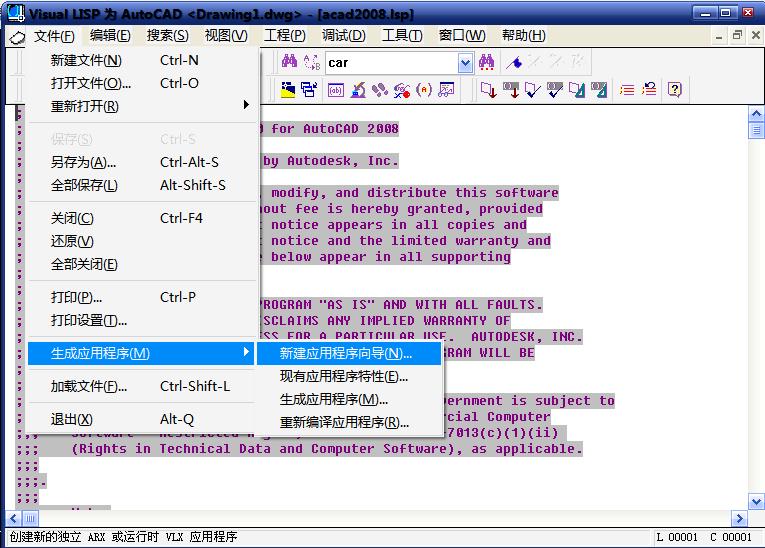Click status bar column indicator C 00001
The image size is (765, 548).
(731, 537)
